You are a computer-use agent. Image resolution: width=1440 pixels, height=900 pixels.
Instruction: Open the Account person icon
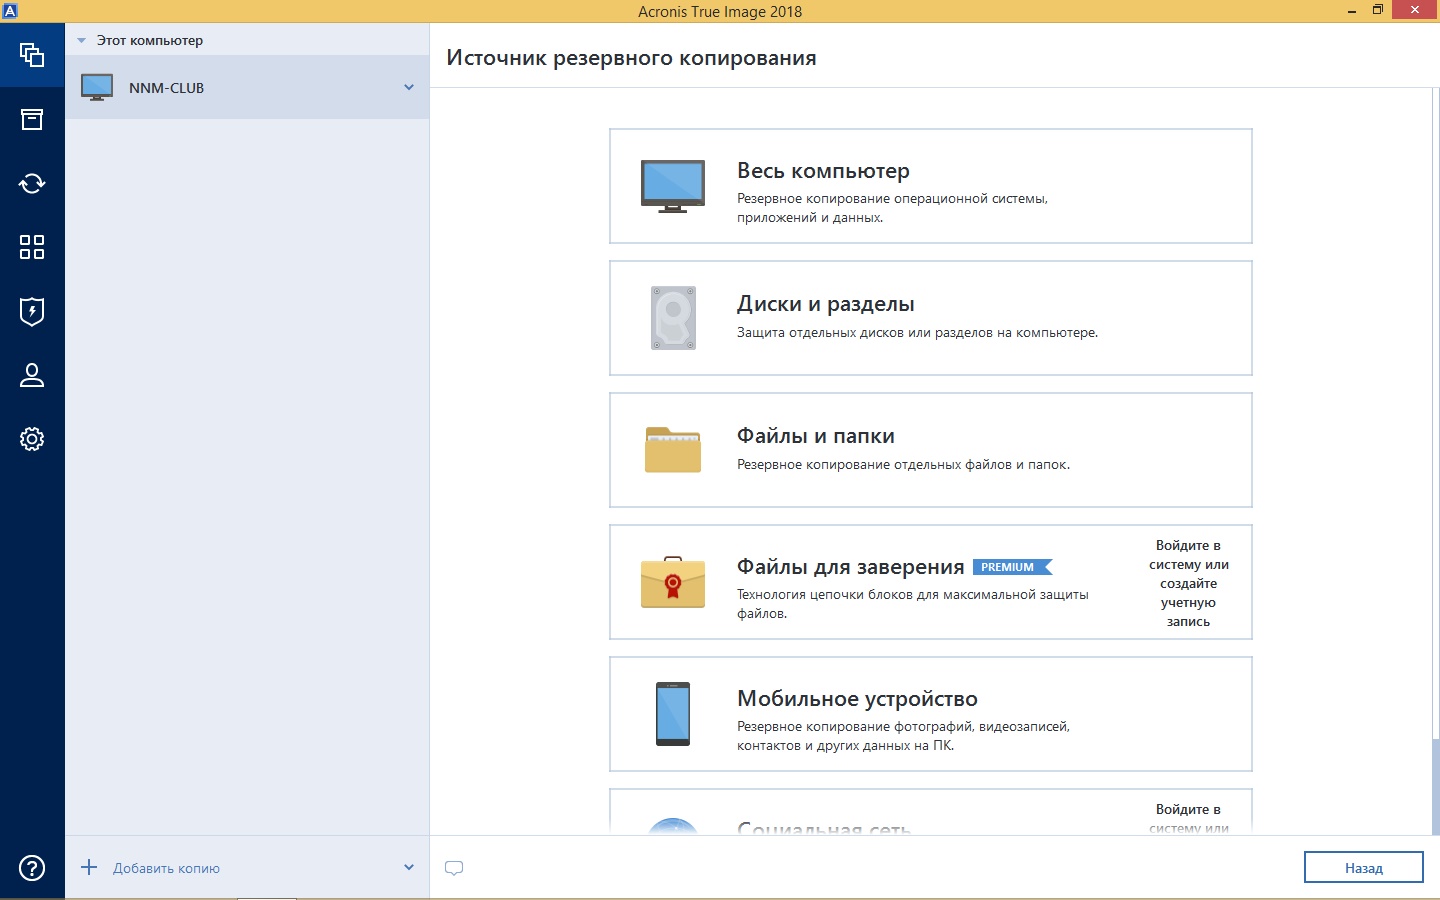click(32, 375)
